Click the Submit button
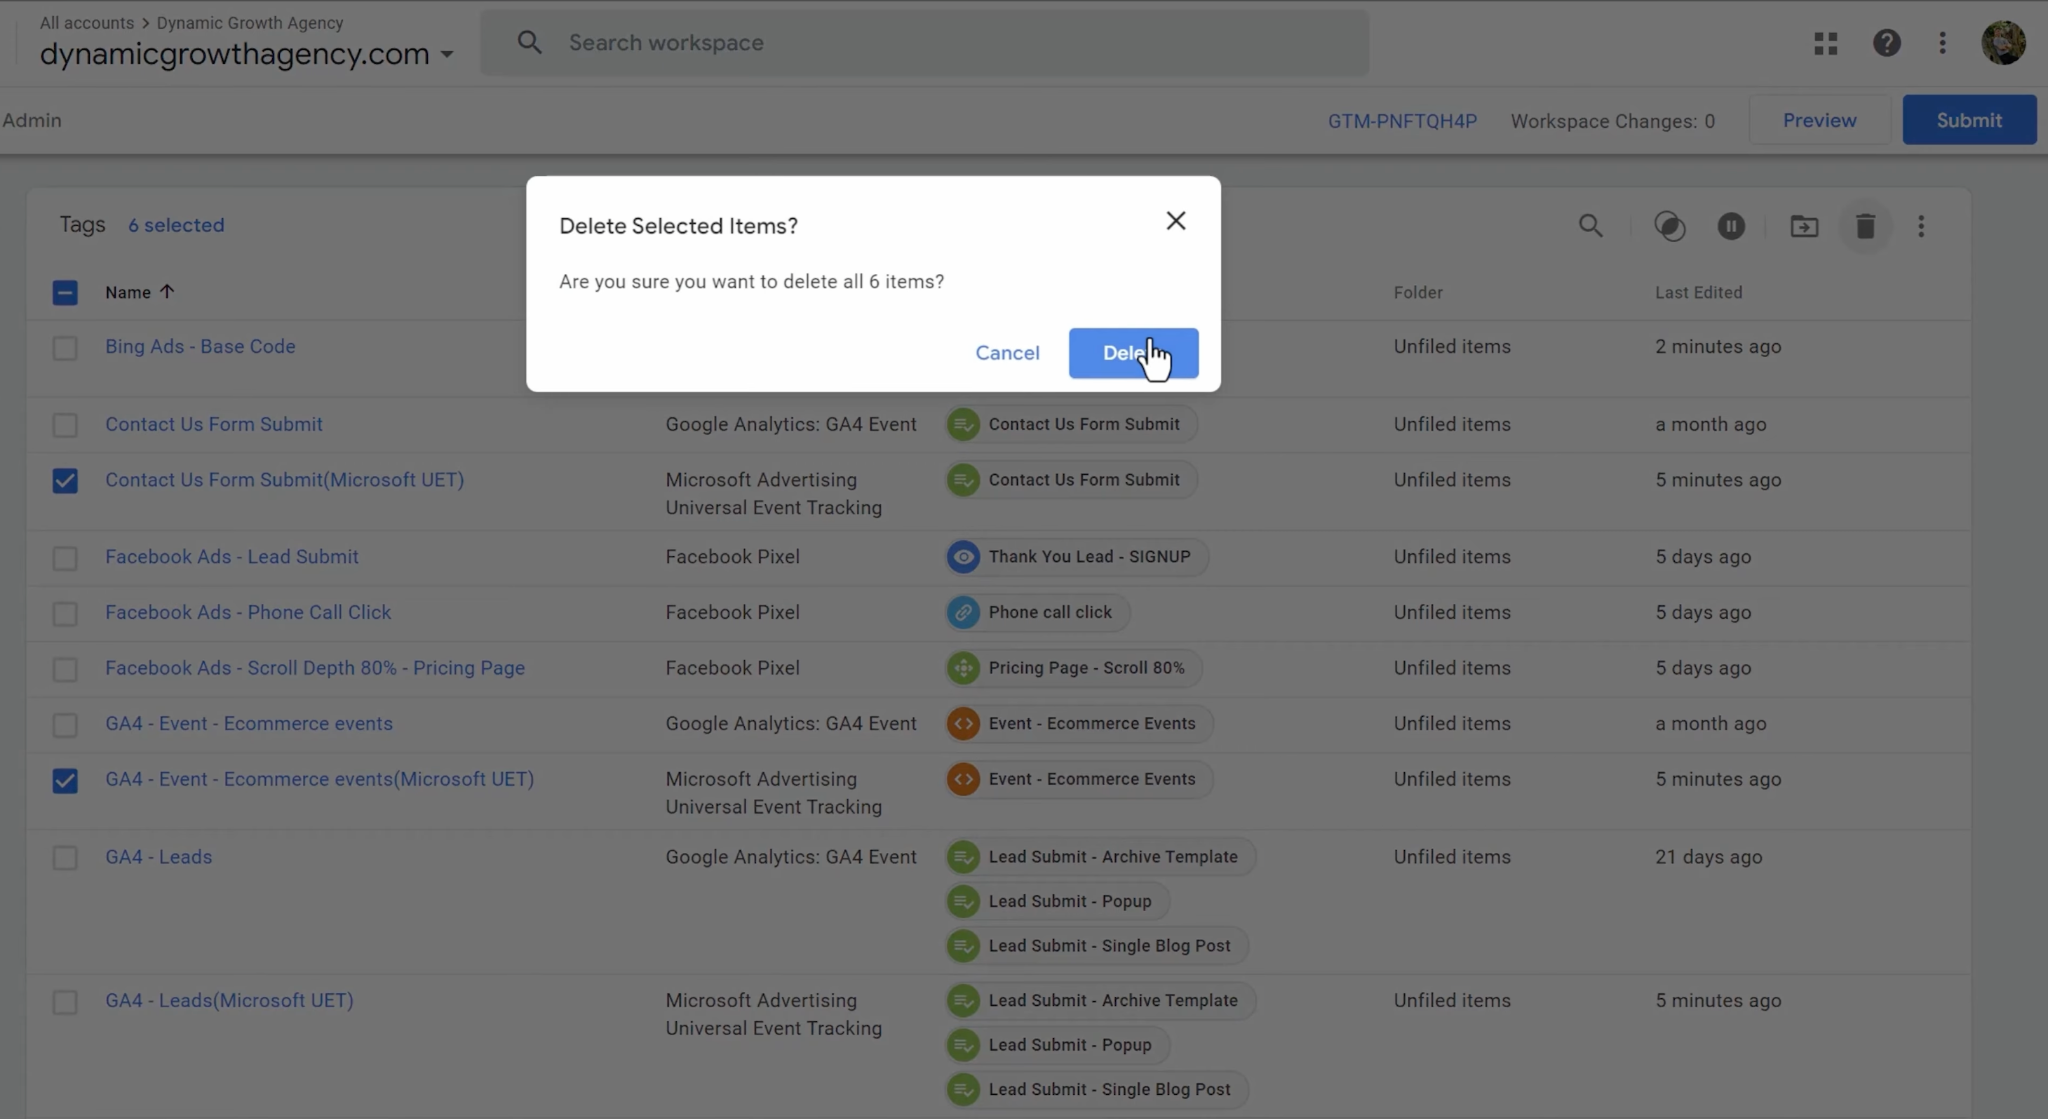This screenshot has height=1119, width=2048. (1969, 120)
